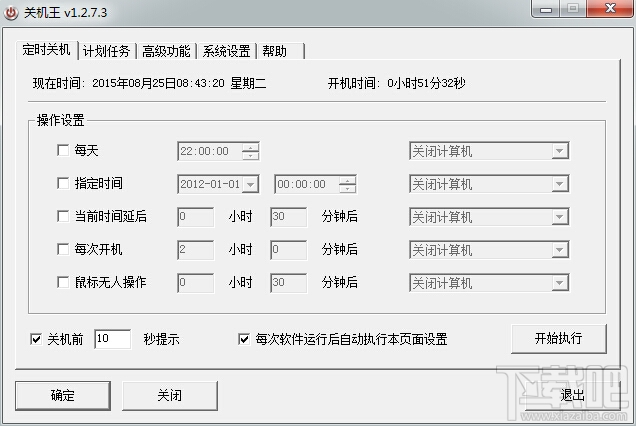Image resolution: width=636 pixels, height=426 pixels.
Task: Increase the 每天 time with up spinner
Action: (x=251, y=147)
